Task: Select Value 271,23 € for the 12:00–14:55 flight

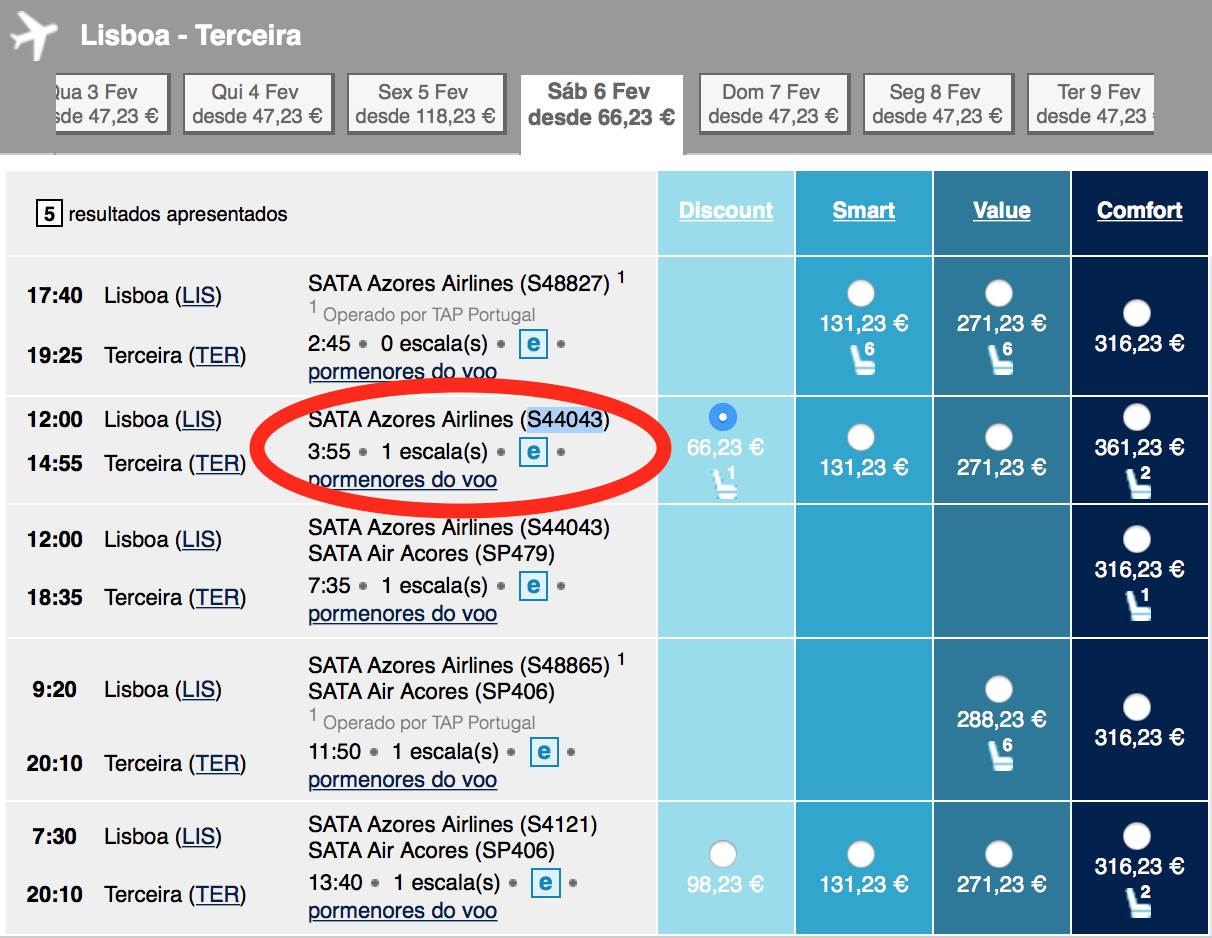Action: 998,437
